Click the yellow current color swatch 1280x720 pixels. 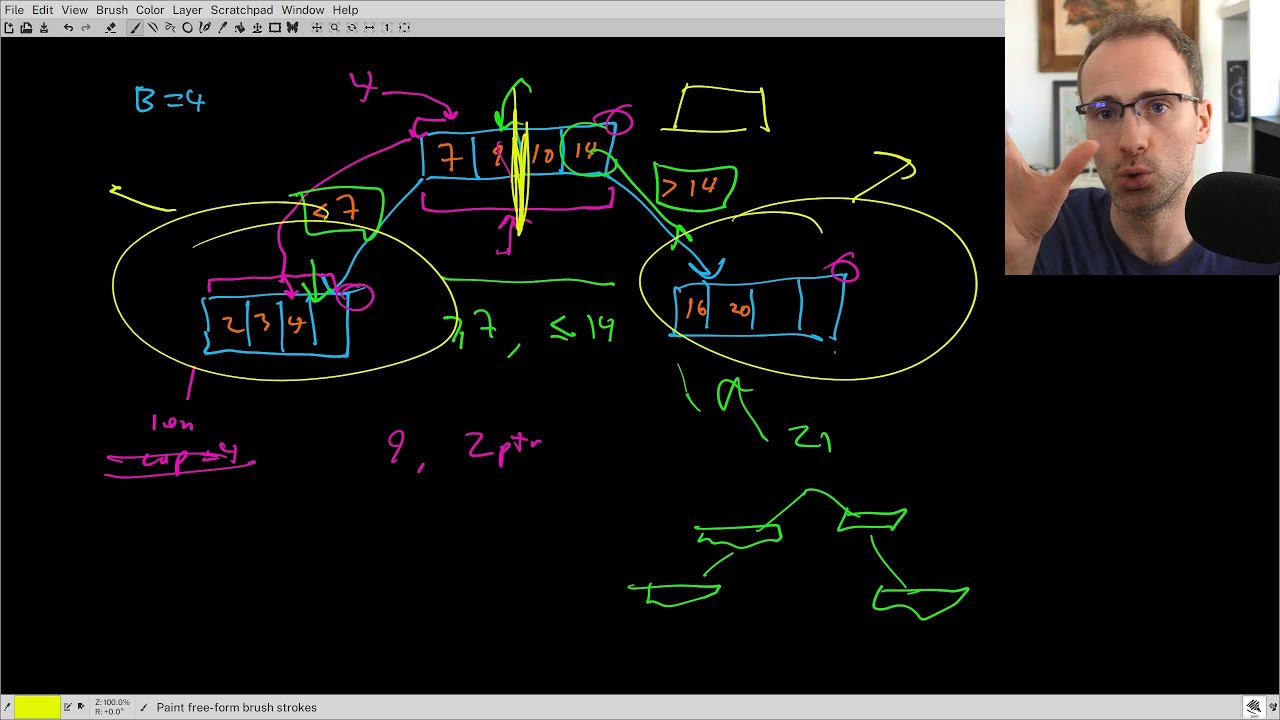(37, 707)
